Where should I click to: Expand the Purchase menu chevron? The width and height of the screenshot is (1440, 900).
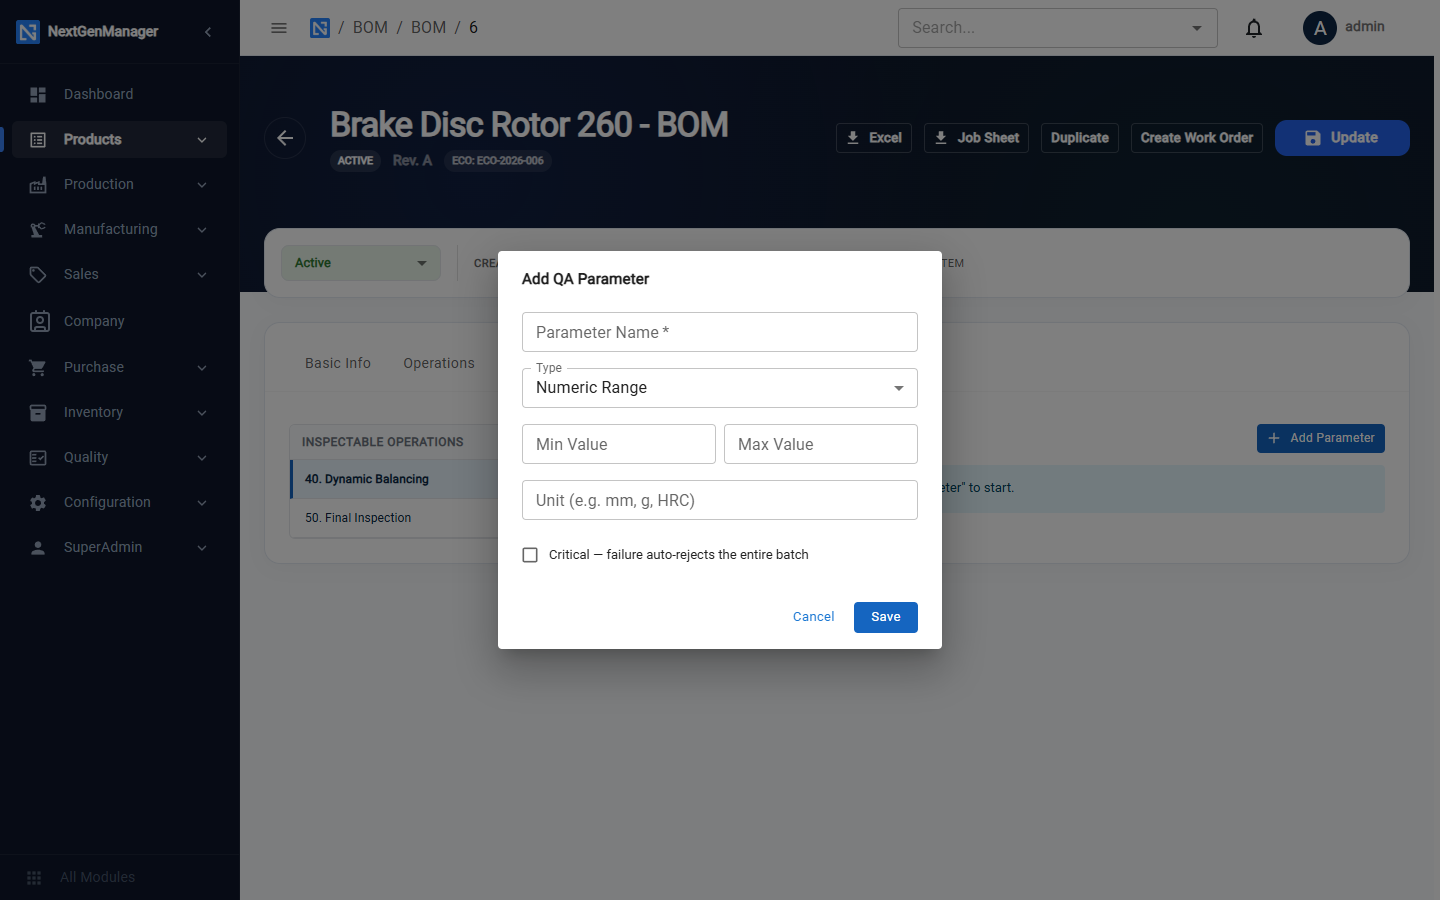(x=202, y=368)
